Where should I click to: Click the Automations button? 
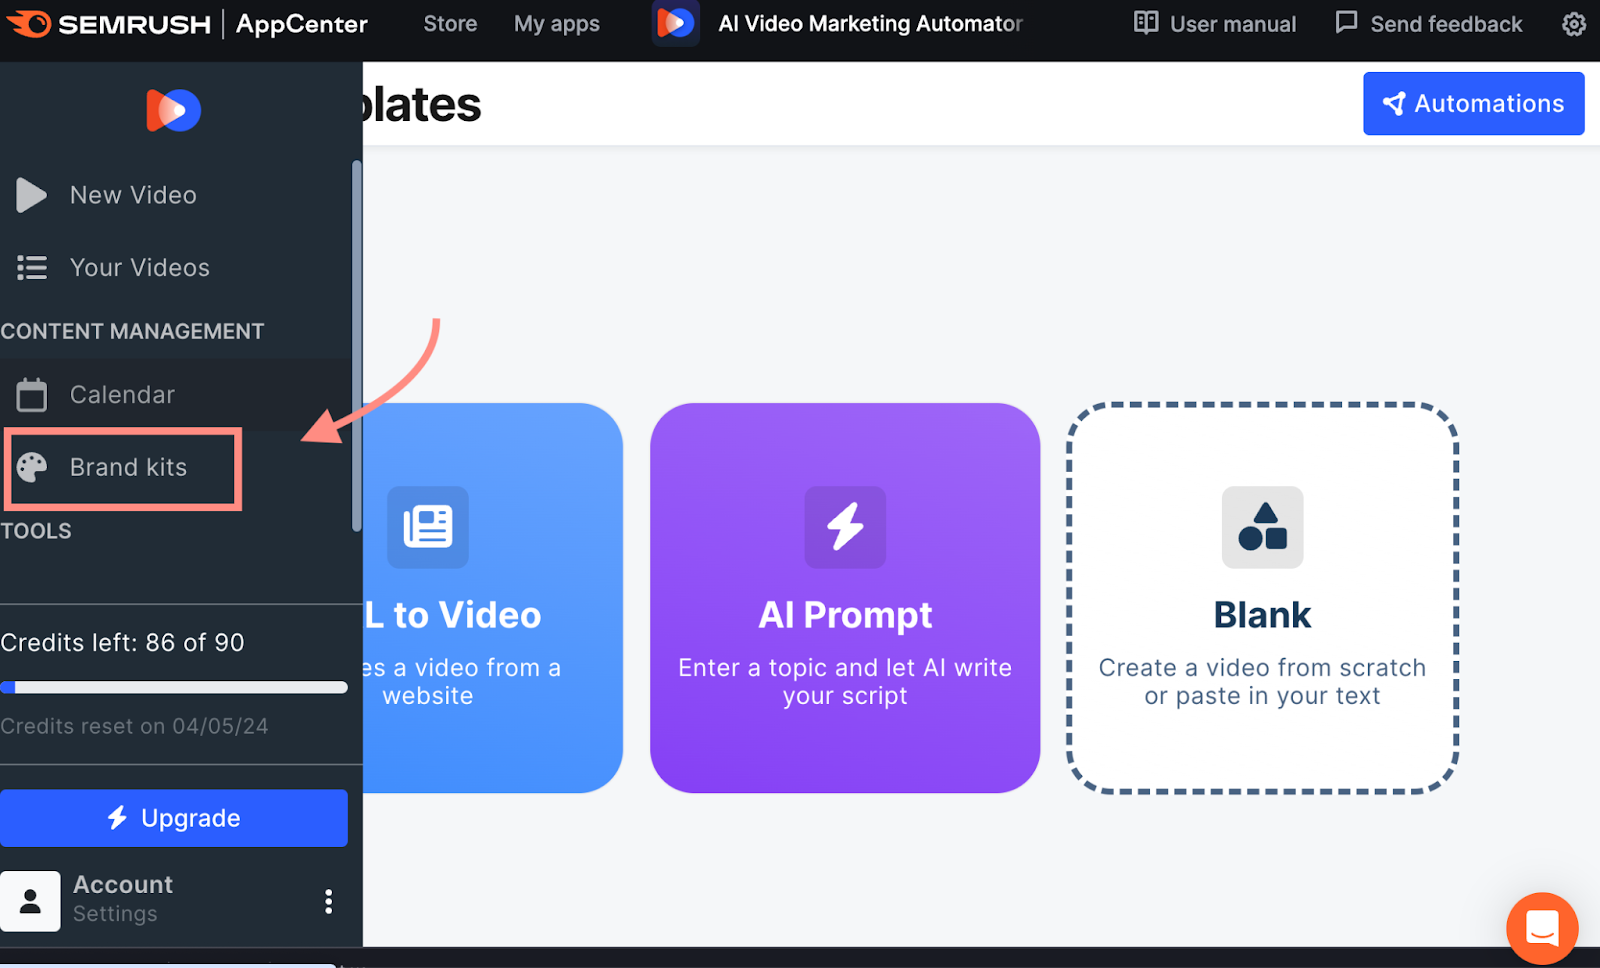[x=1473, y=103]
